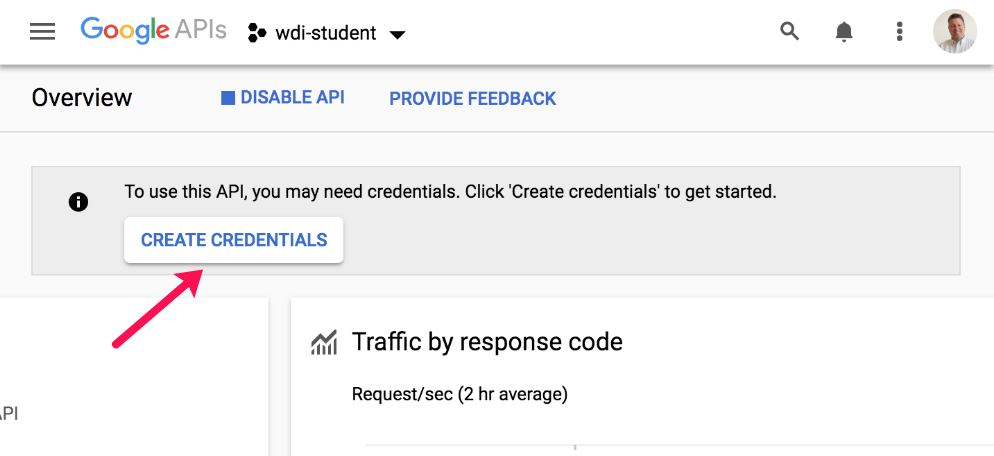Click the credentials notice message text

tap(450, 191)
